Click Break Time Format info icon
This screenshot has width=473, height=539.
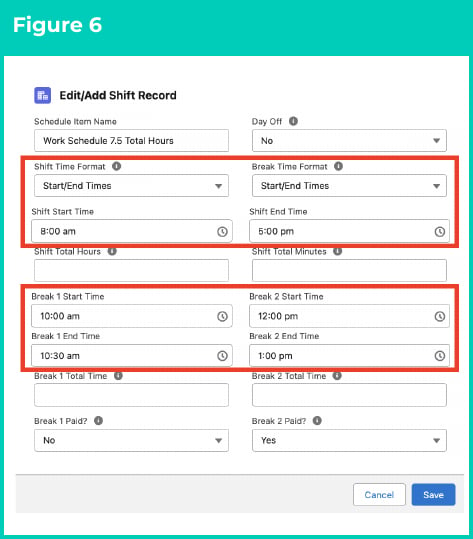[339, 166]
